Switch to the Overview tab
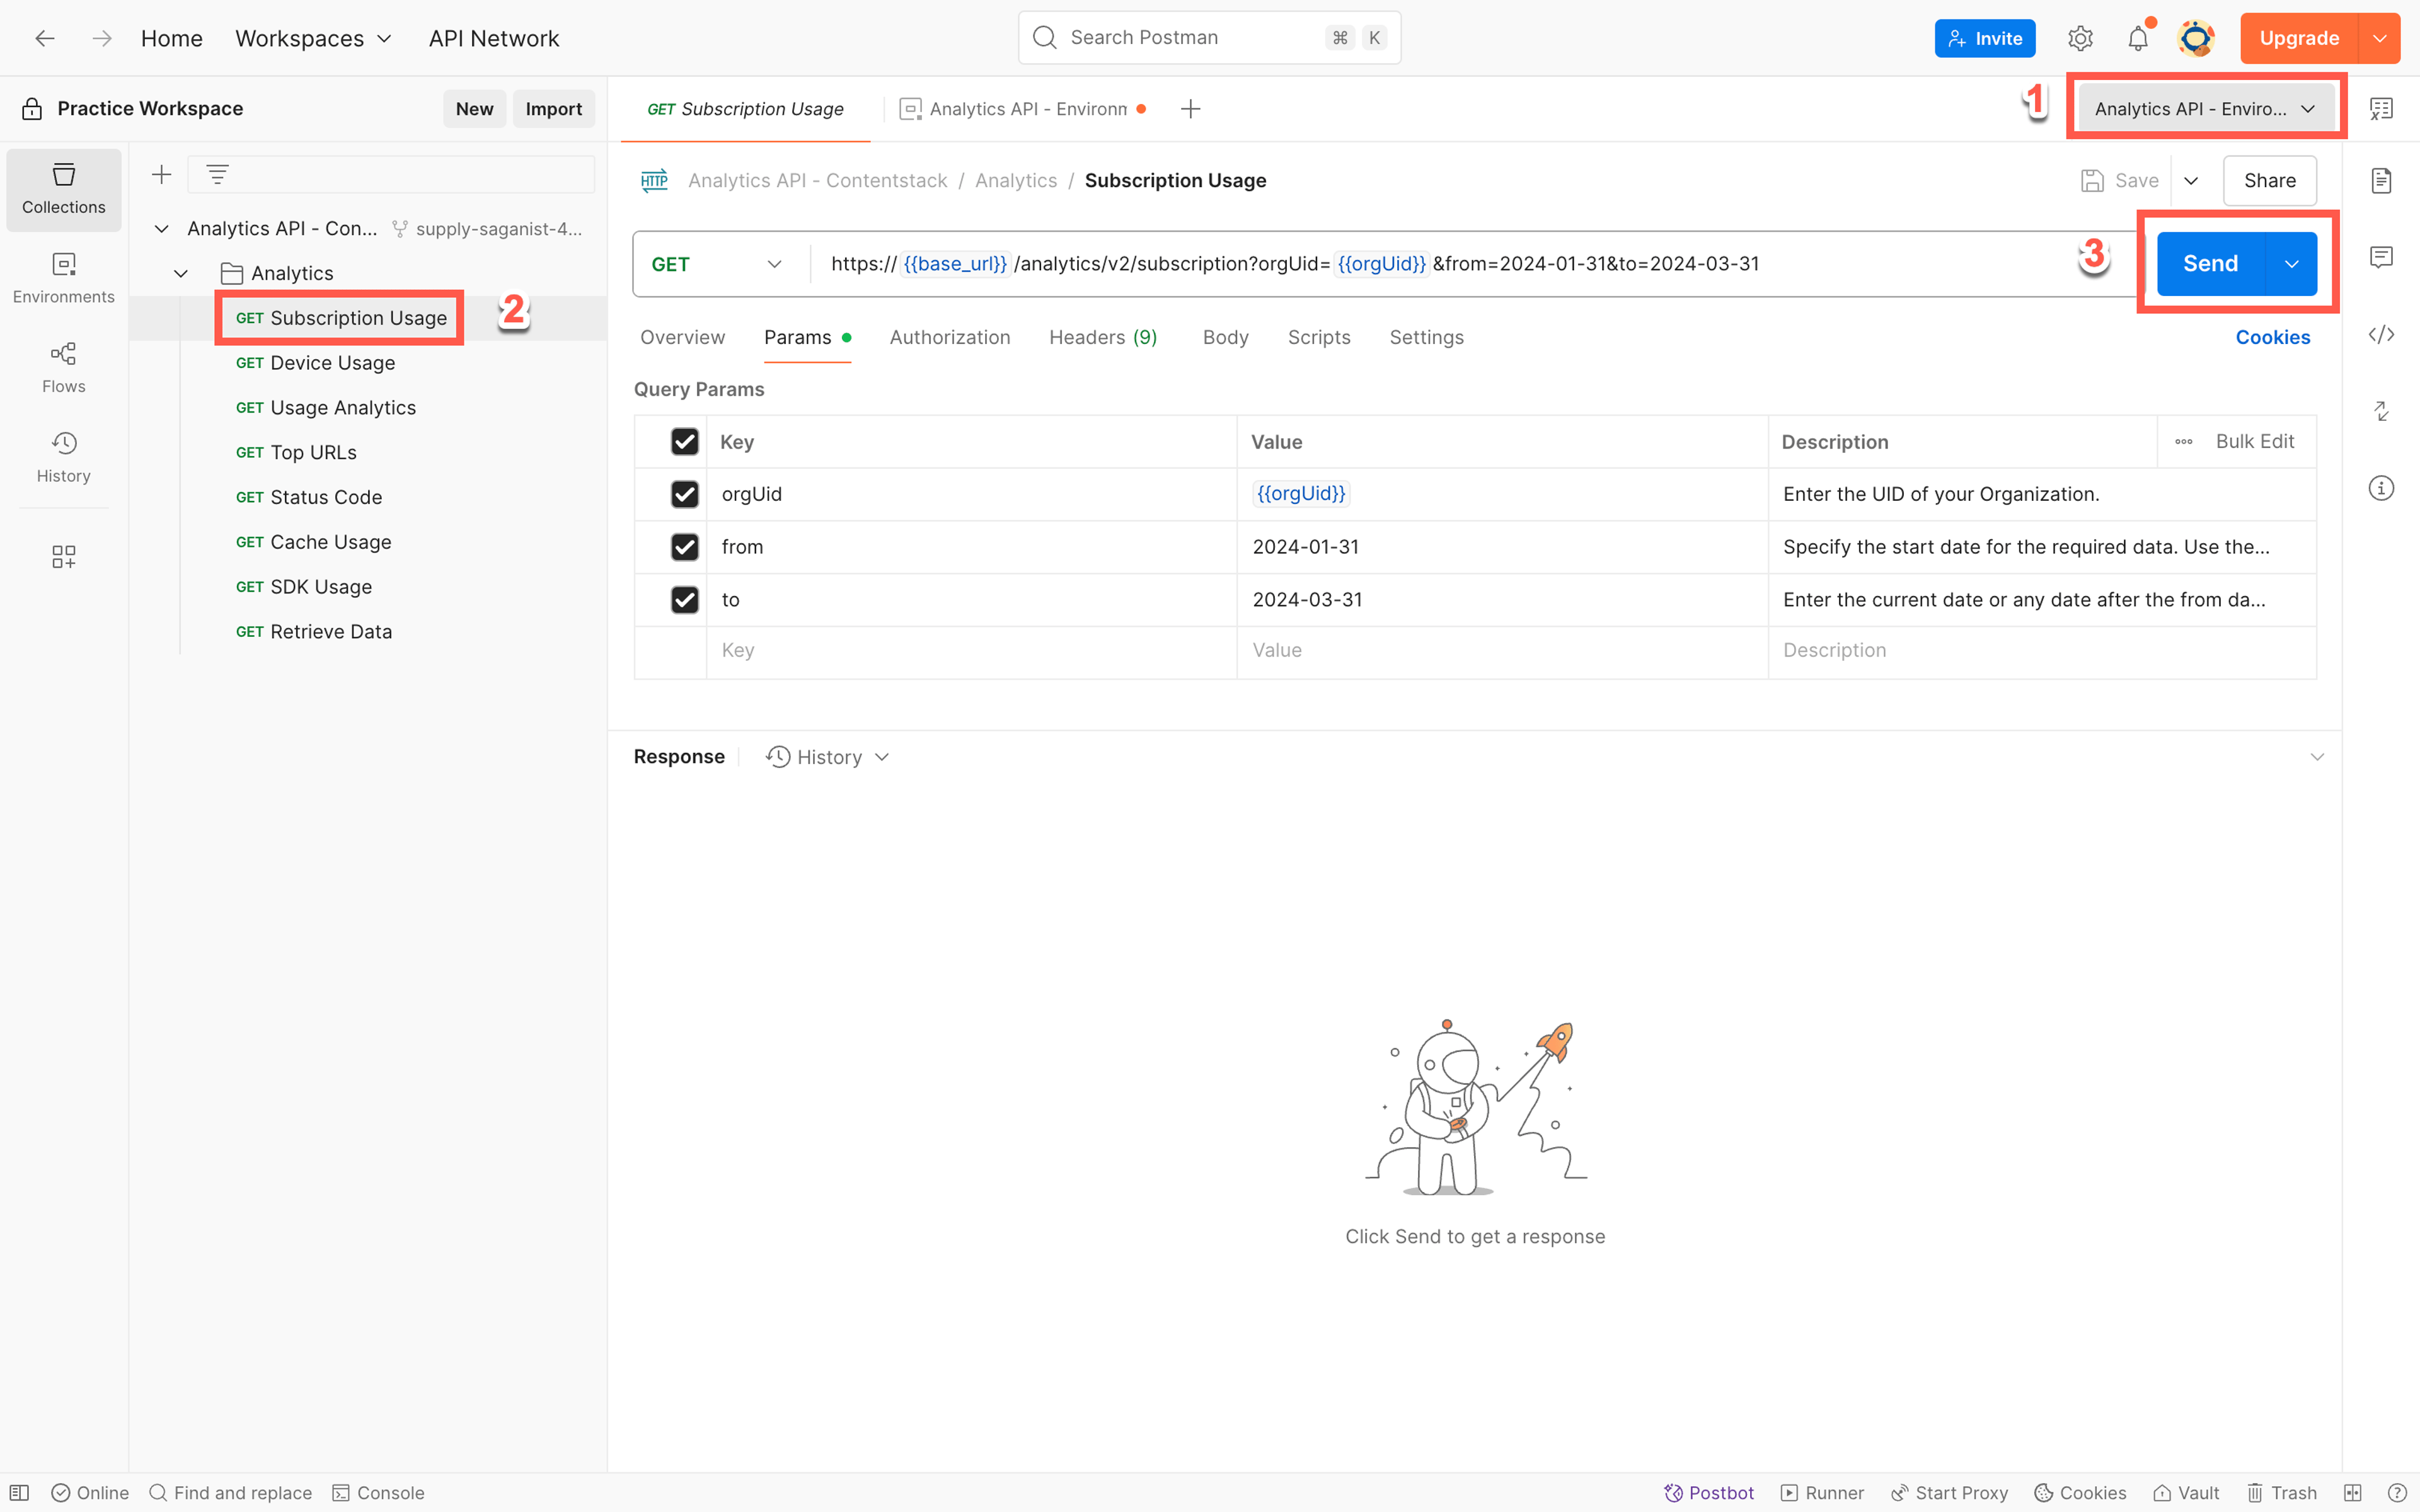 (x=682, y=337)
